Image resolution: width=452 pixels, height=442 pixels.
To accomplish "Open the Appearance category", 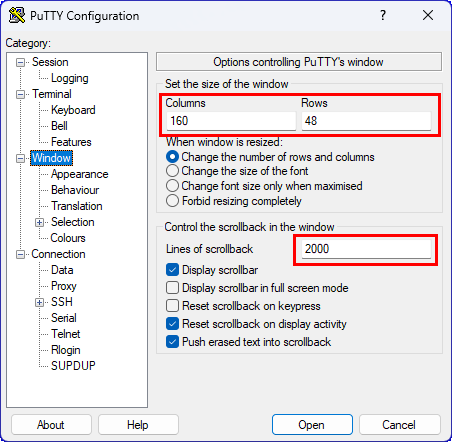I will (x=80, y=174).
